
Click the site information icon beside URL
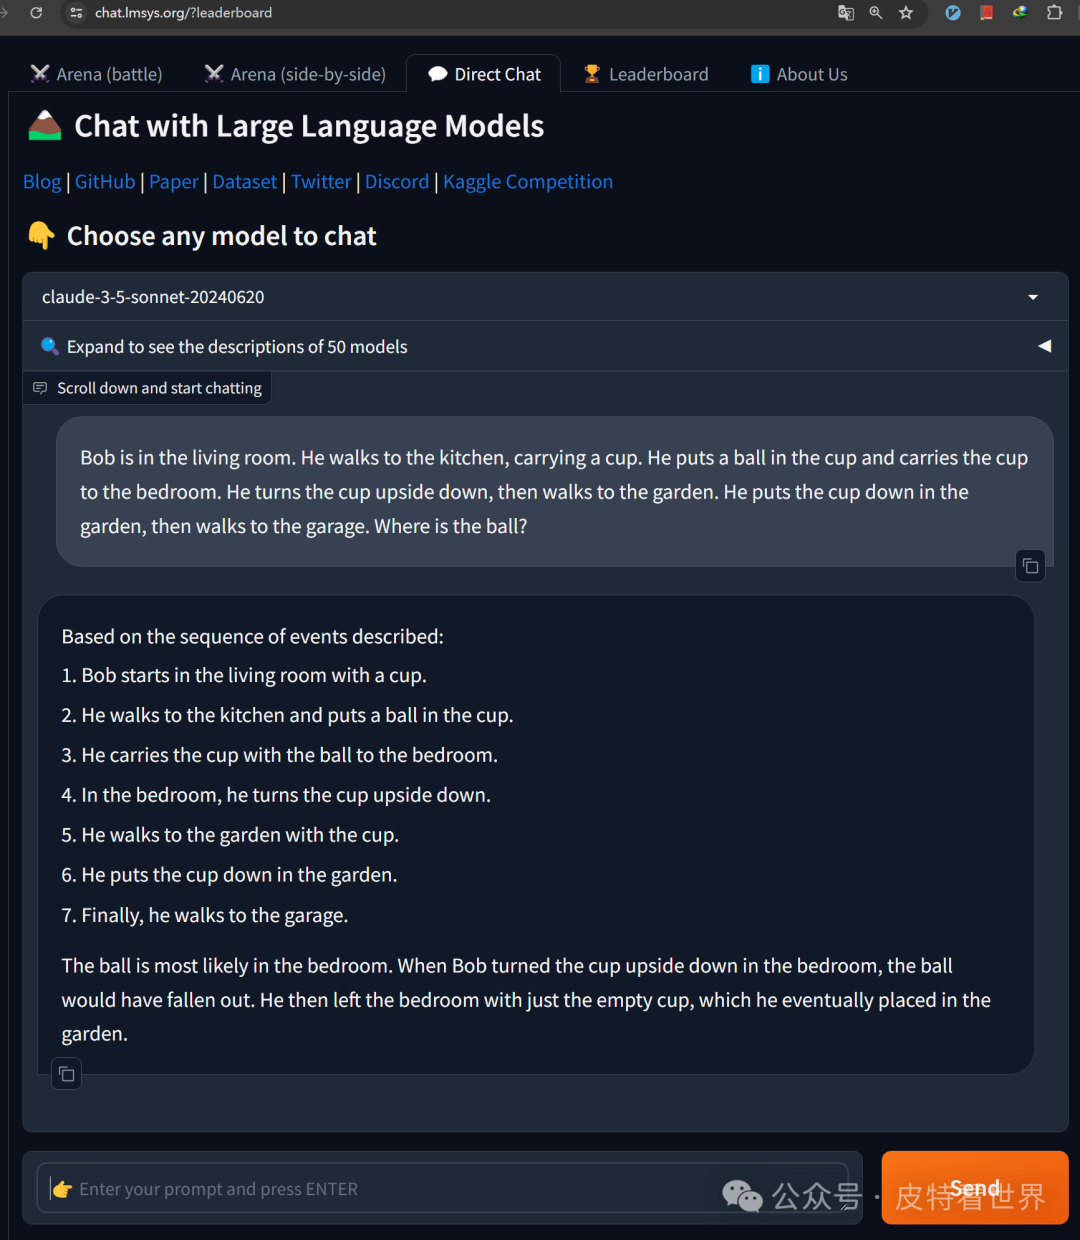pyautogui.click(x=76, y=13)
